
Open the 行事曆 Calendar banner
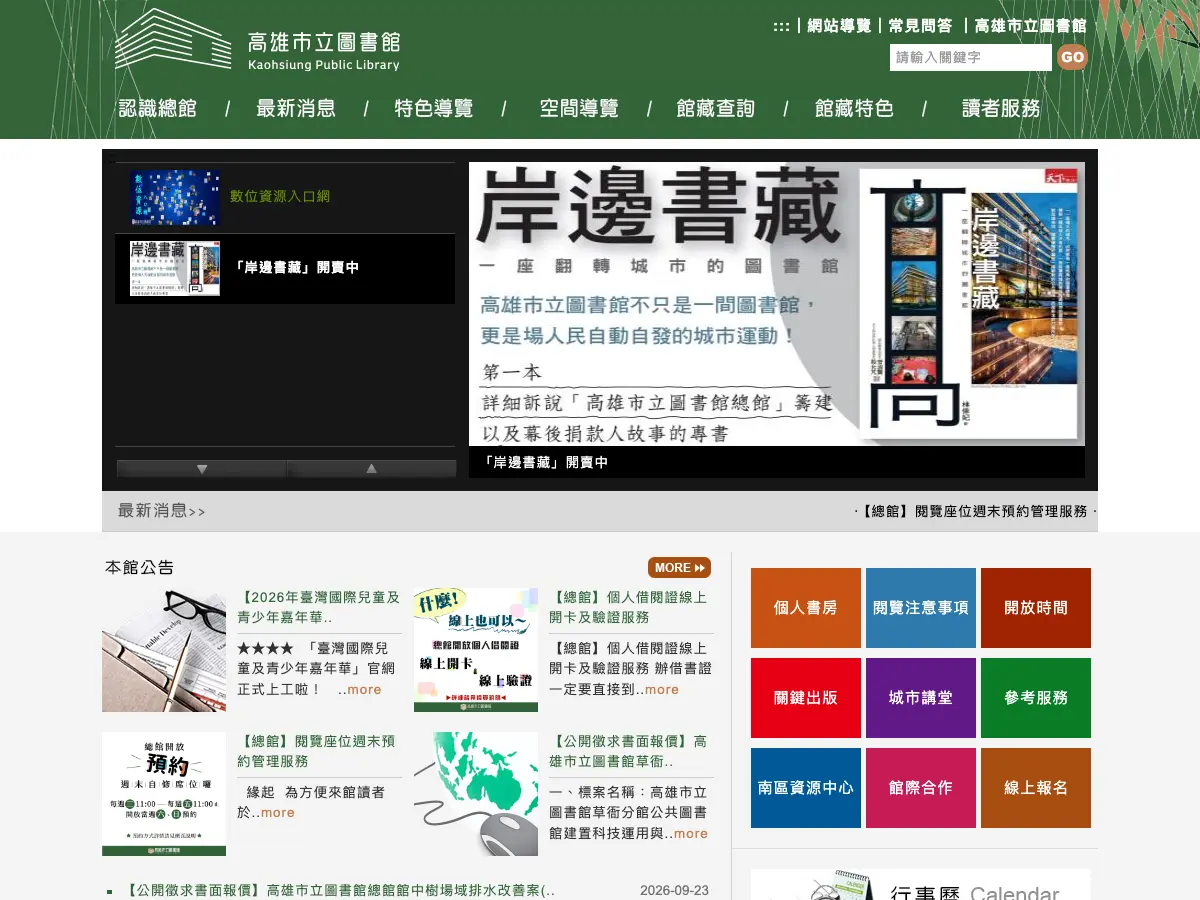[921, 885]
